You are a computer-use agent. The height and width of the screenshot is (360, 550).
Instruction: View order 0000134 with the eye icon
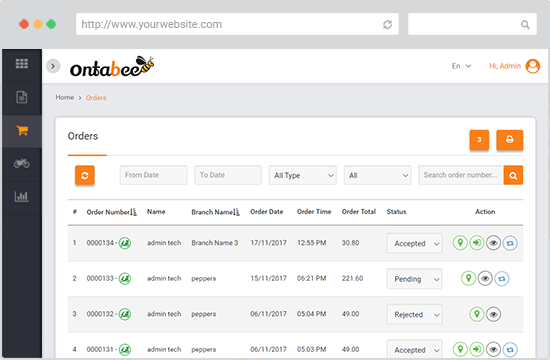click(493, 243)
